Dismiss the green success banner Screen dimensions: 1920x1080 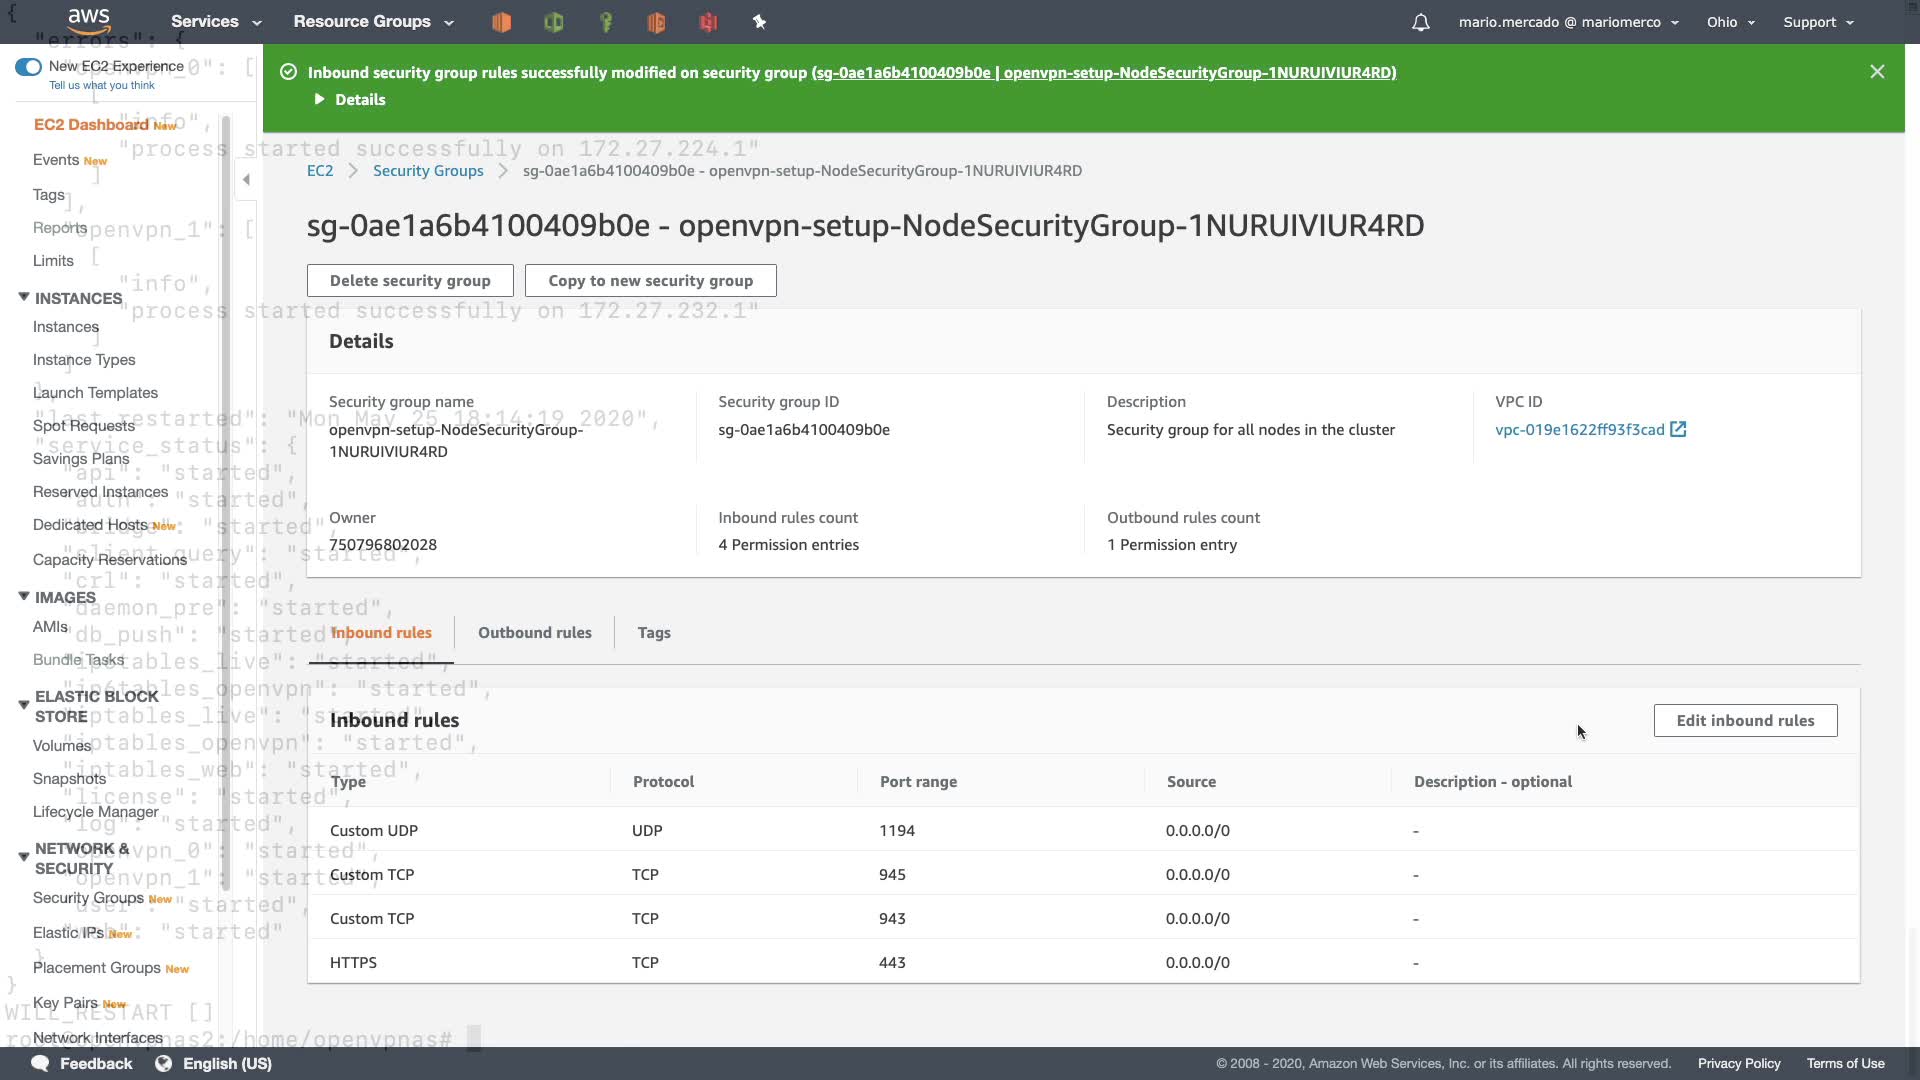coord(1877,72)
